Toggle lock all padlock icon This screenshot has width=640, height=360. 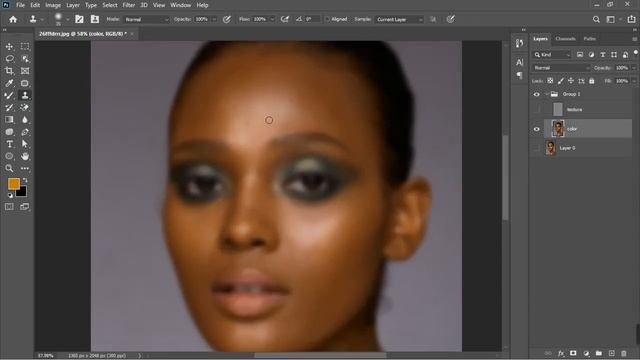[592, 81]
